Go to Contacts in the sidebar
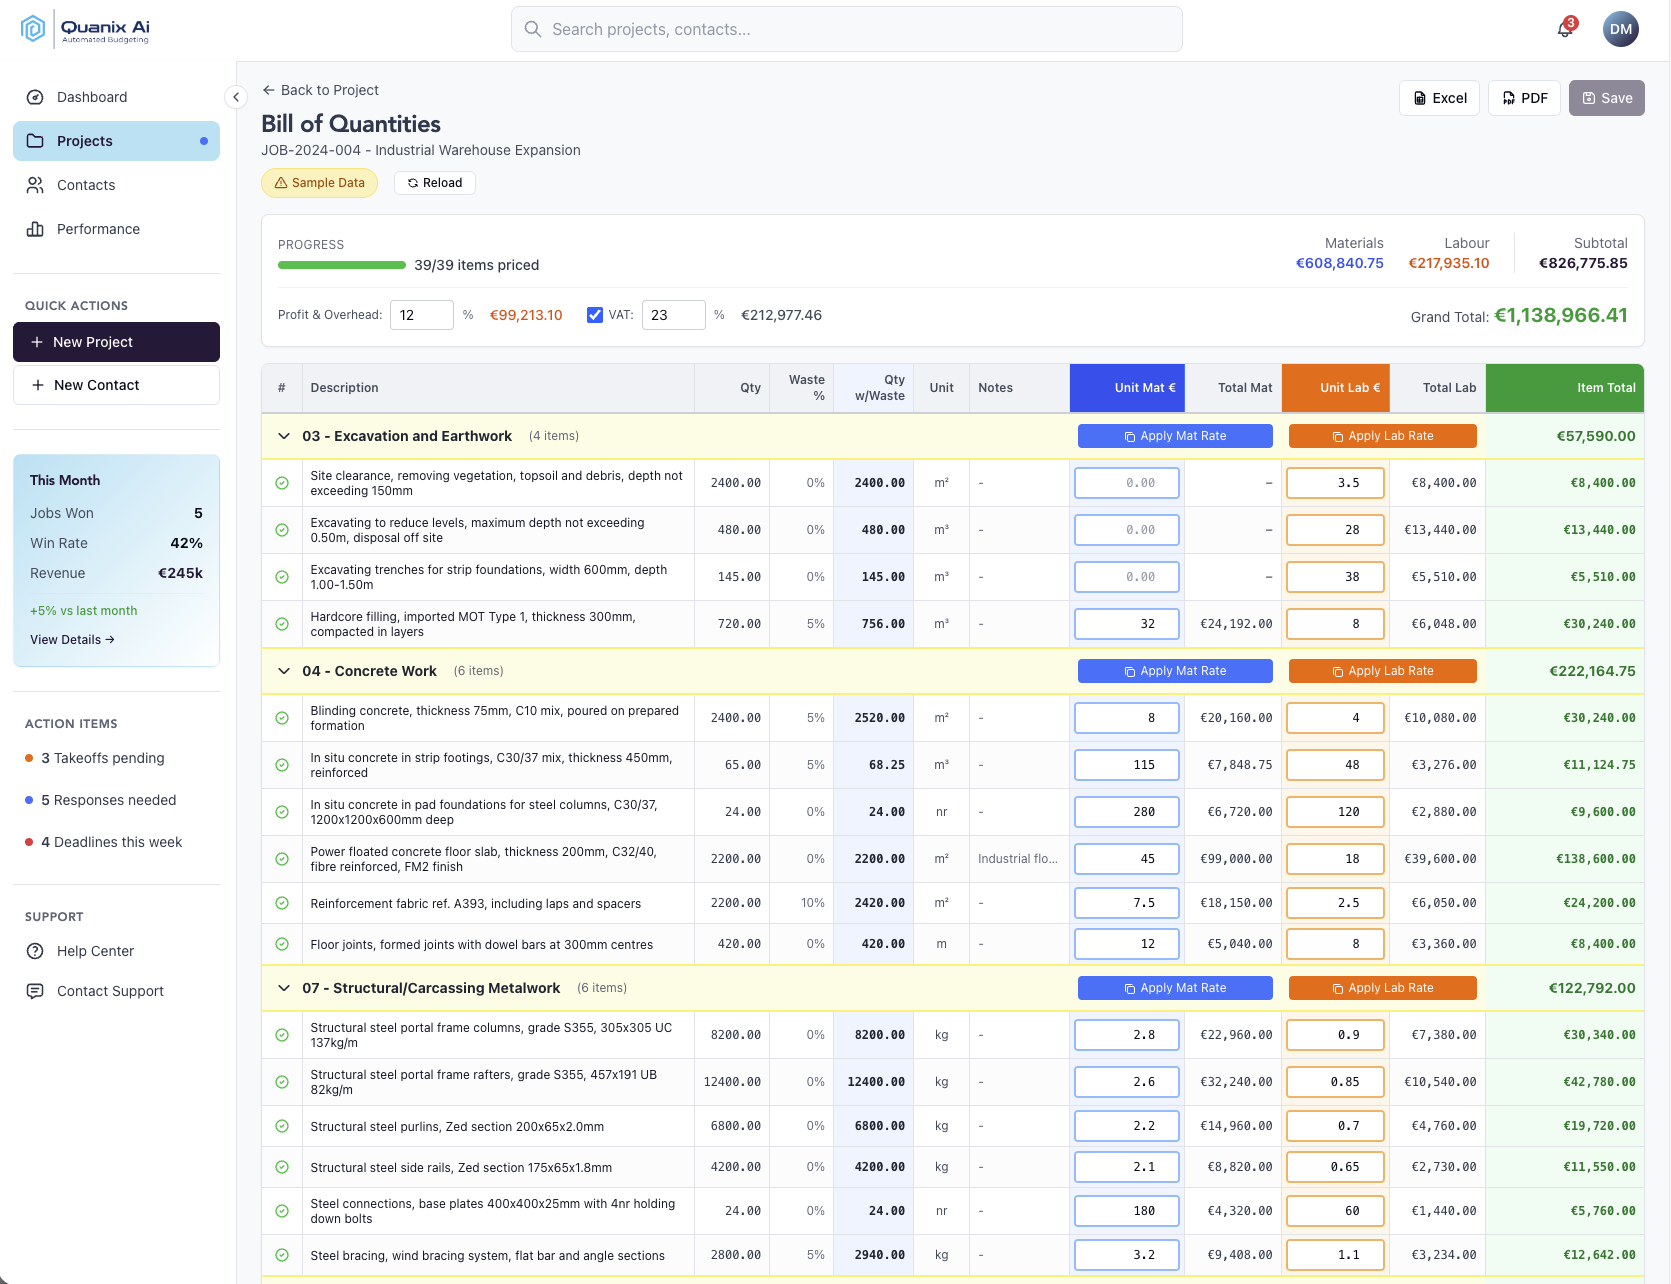Image resolution: width=1671 pixels, height=1284 pixels. pyautogui.click(x=86, y=185)
